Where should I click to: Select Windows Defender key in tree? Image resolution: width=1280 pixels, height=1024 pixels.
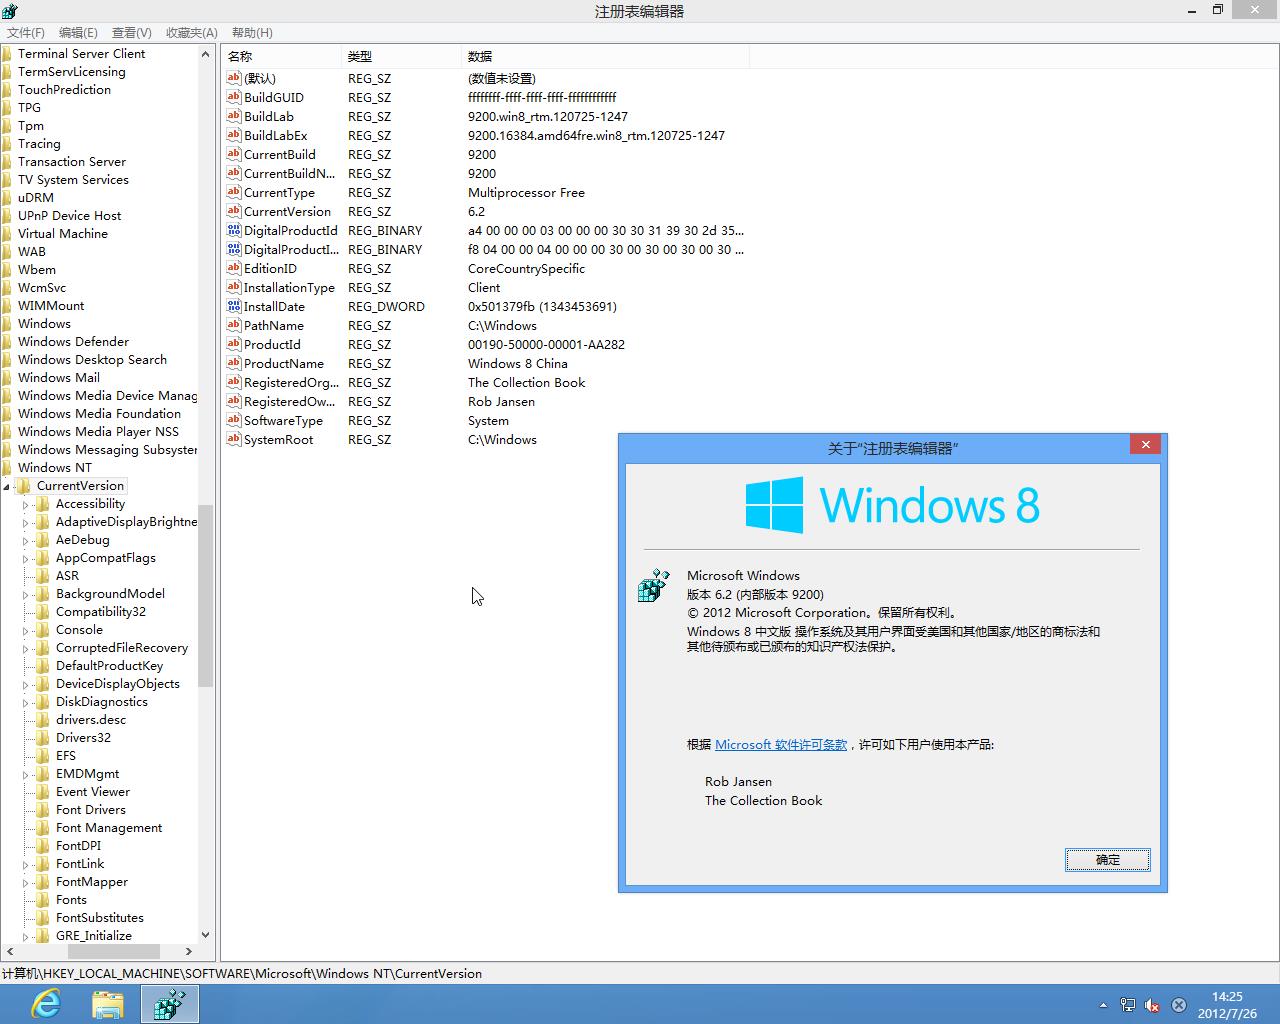74,342
